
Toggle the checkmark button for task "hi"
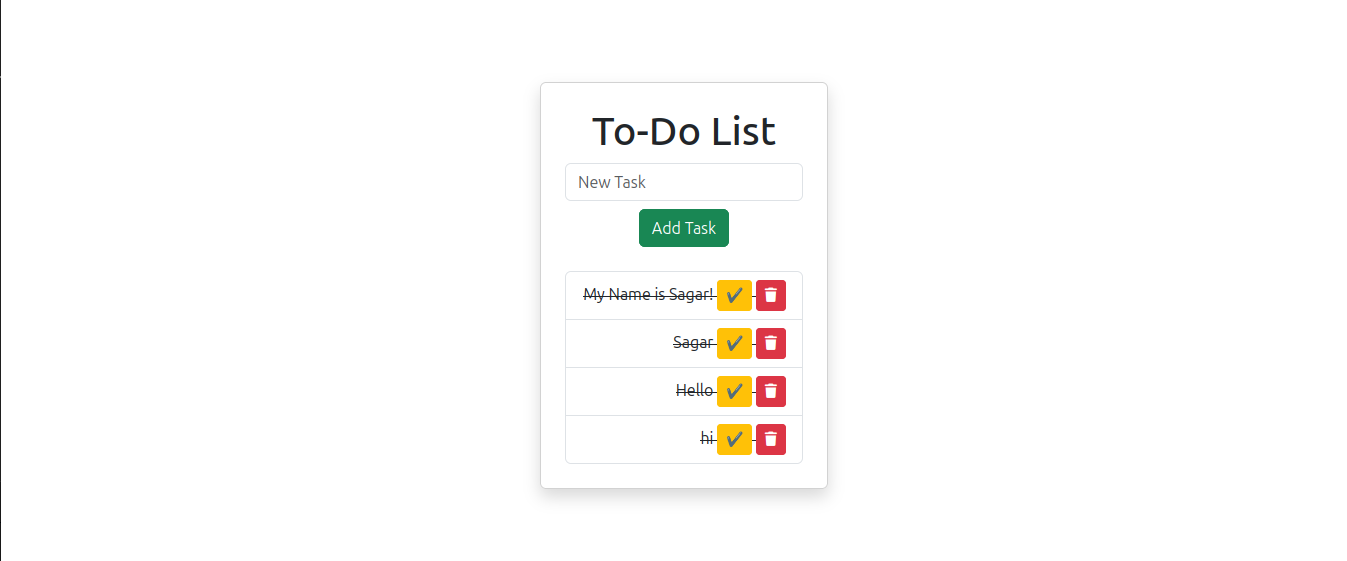coord(734,439)
